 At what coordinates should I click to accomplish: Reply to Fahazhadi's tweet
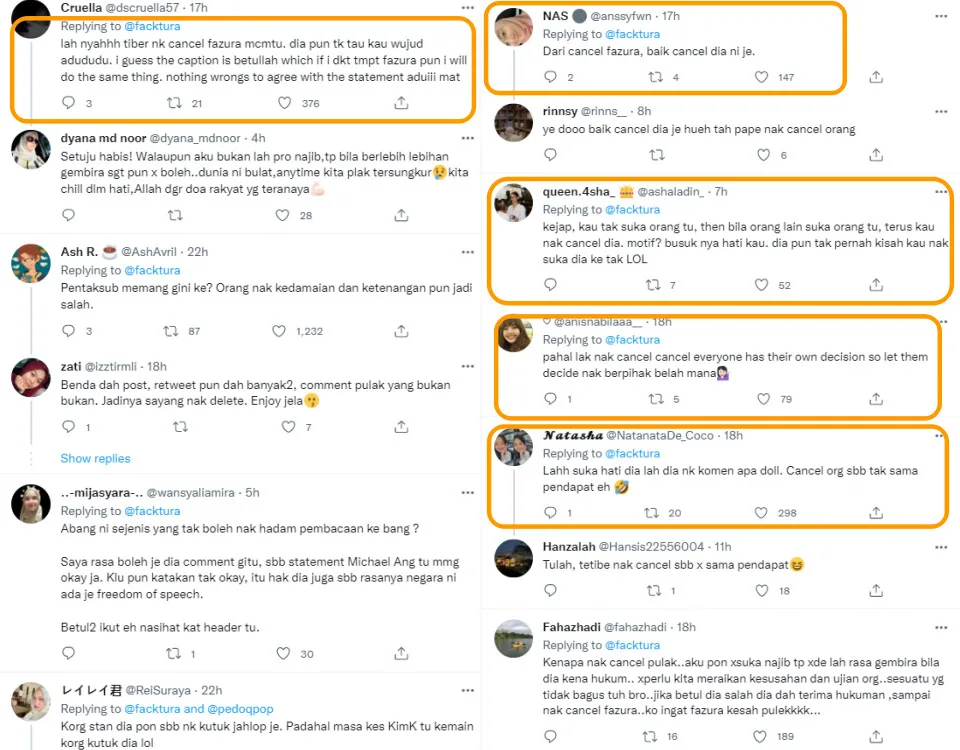550,737
